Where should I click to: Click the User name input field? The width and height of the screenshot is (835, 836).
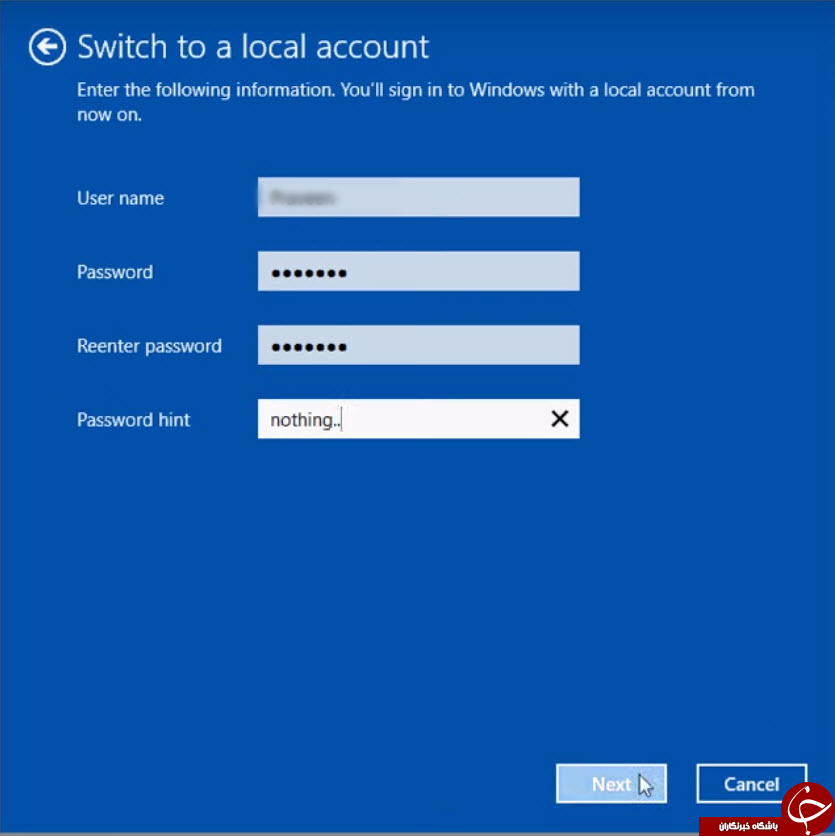[419, 197]
